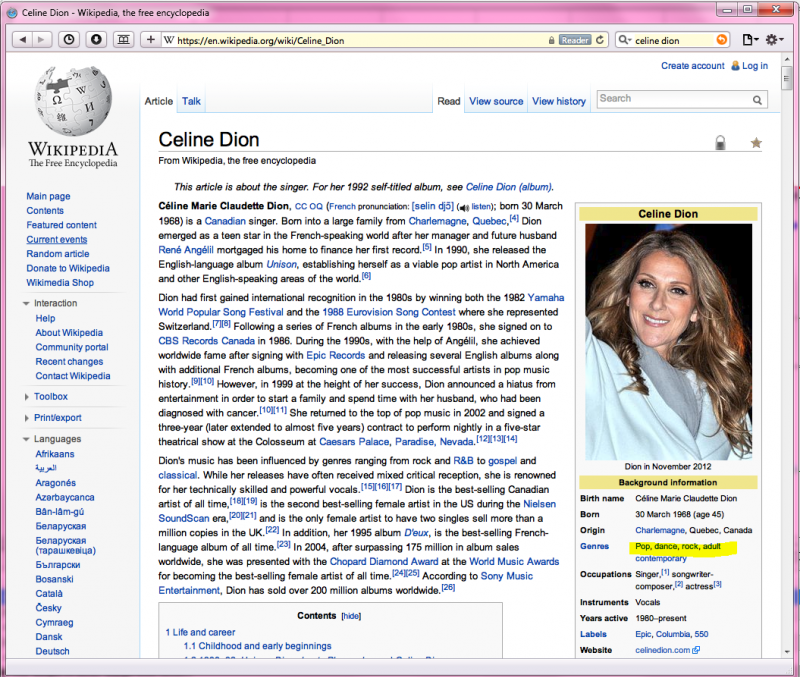Screen dimensions: 800x677
Task: Switch language to Deutsch
Action: click(x=53, y=651)
